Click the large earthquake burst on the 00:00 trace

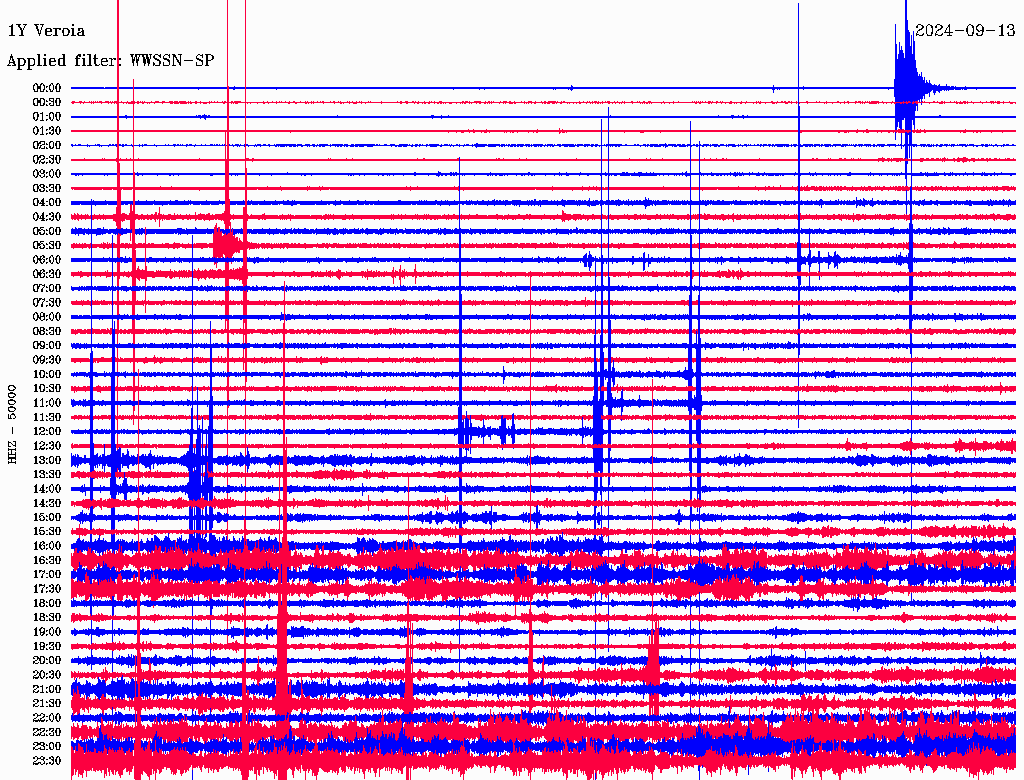[909, 86]
